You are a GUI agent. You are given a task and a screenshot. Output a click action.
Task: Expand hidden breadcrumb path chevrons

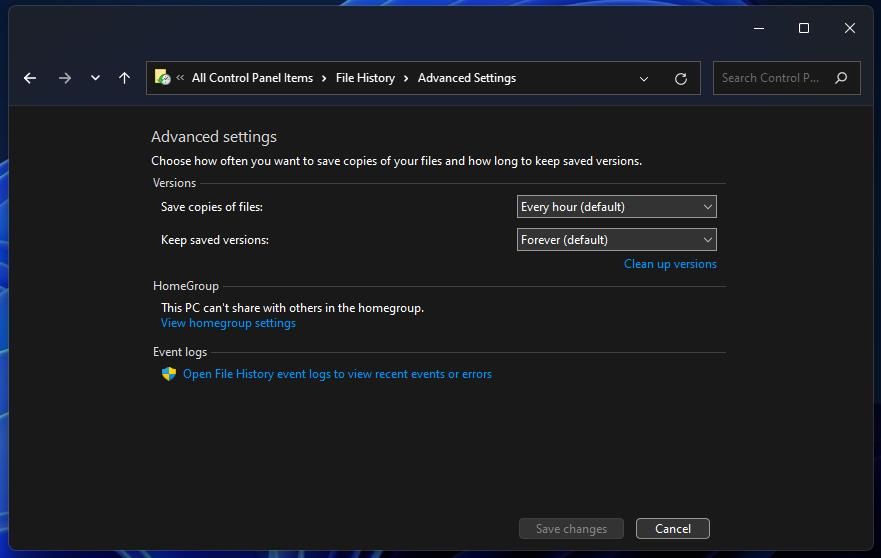pyautogui.click(x=180, y=78)
